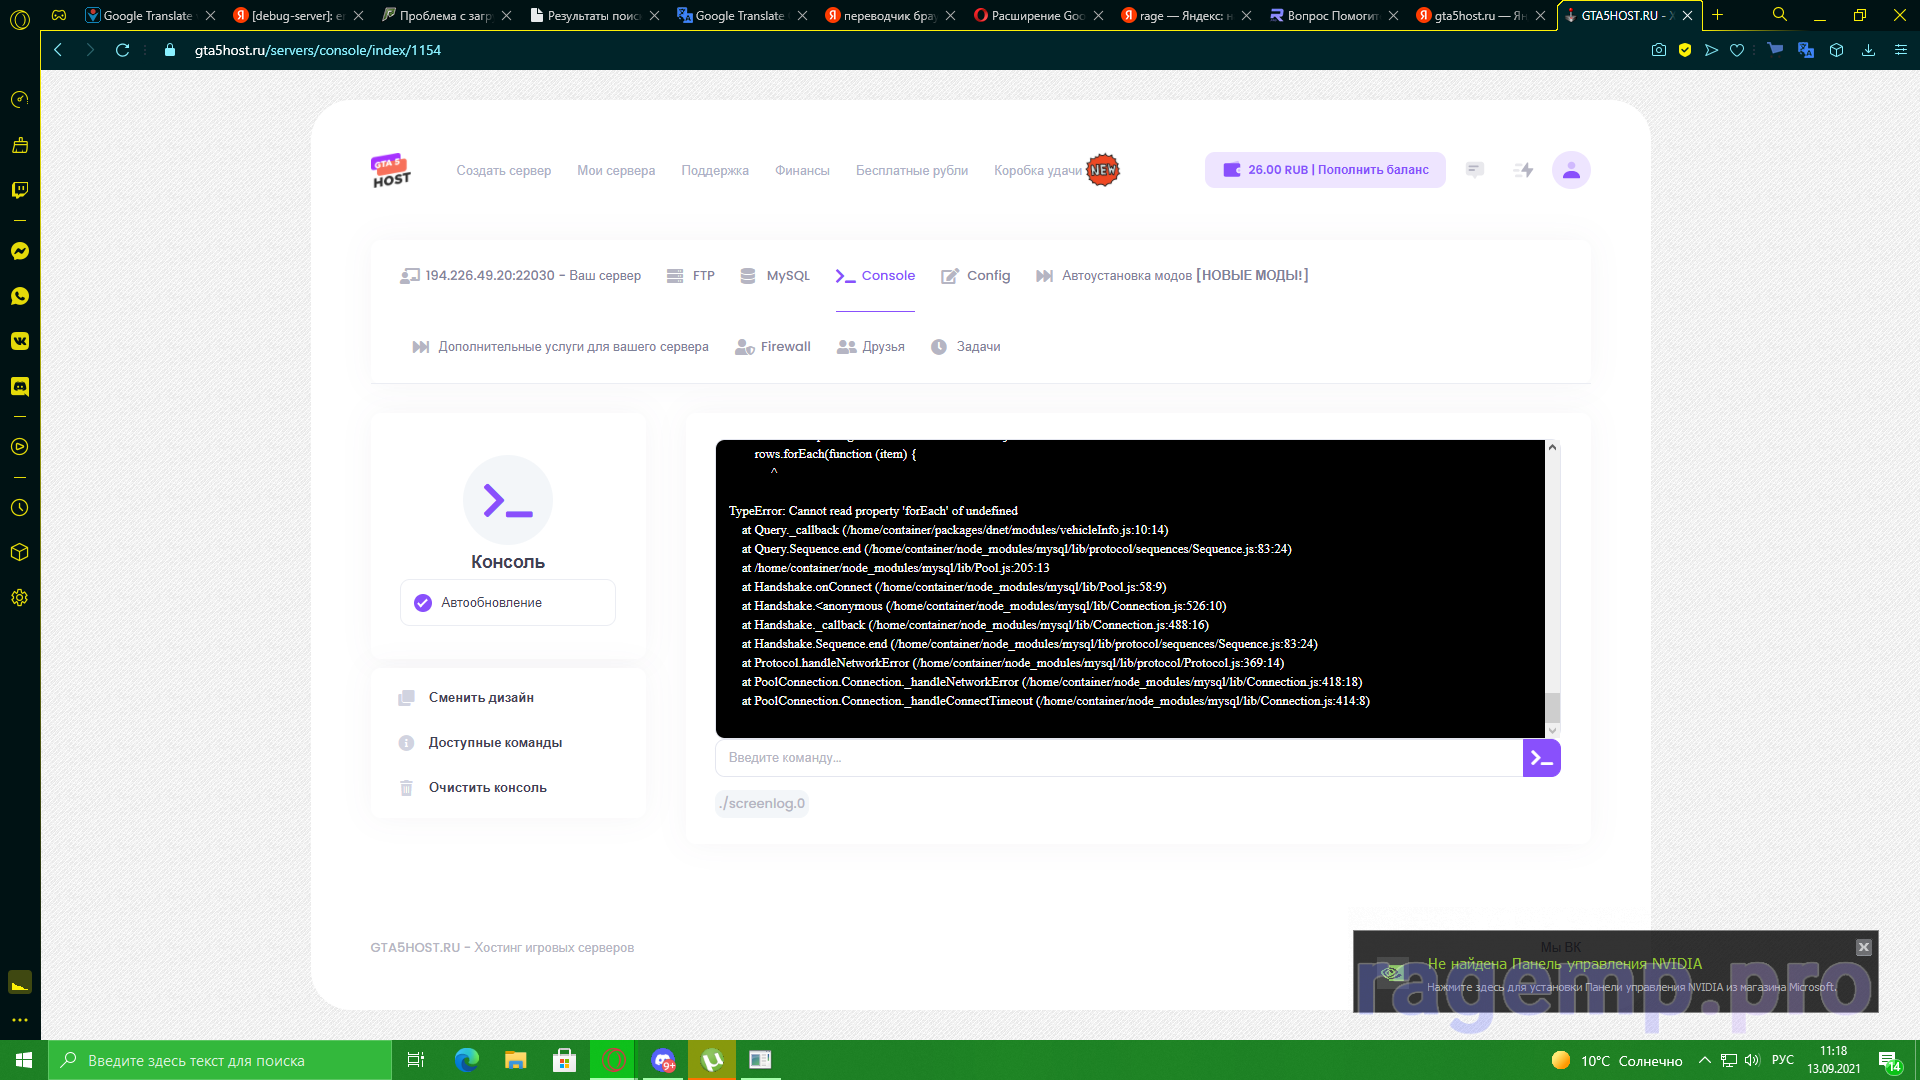This screenshot has height=1080, width=1920.
Task: Open Opera search tabs magnifier
Action: (x=1780, y=15)
